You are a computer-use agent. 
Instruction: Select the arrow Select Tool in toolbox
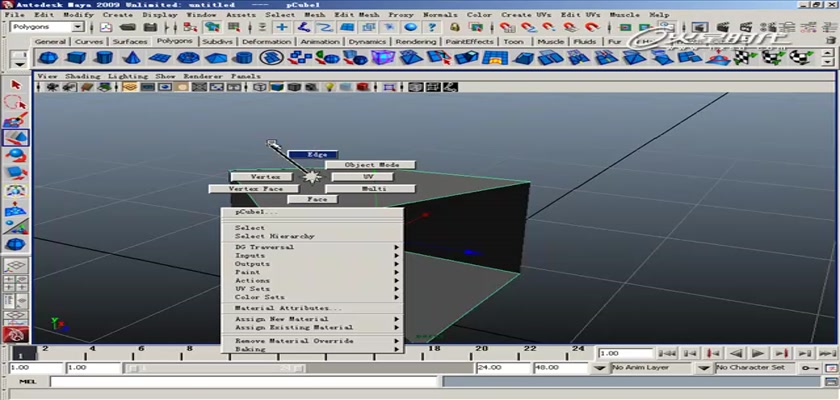click(15, 86)
